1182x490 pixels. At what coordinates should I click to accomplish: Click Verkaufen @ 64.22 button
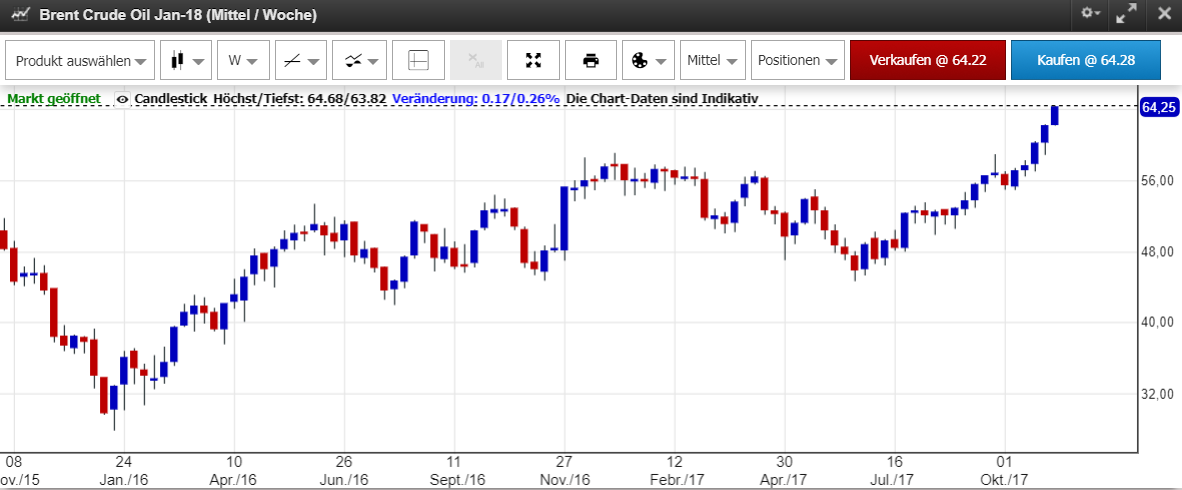point(927,60)
